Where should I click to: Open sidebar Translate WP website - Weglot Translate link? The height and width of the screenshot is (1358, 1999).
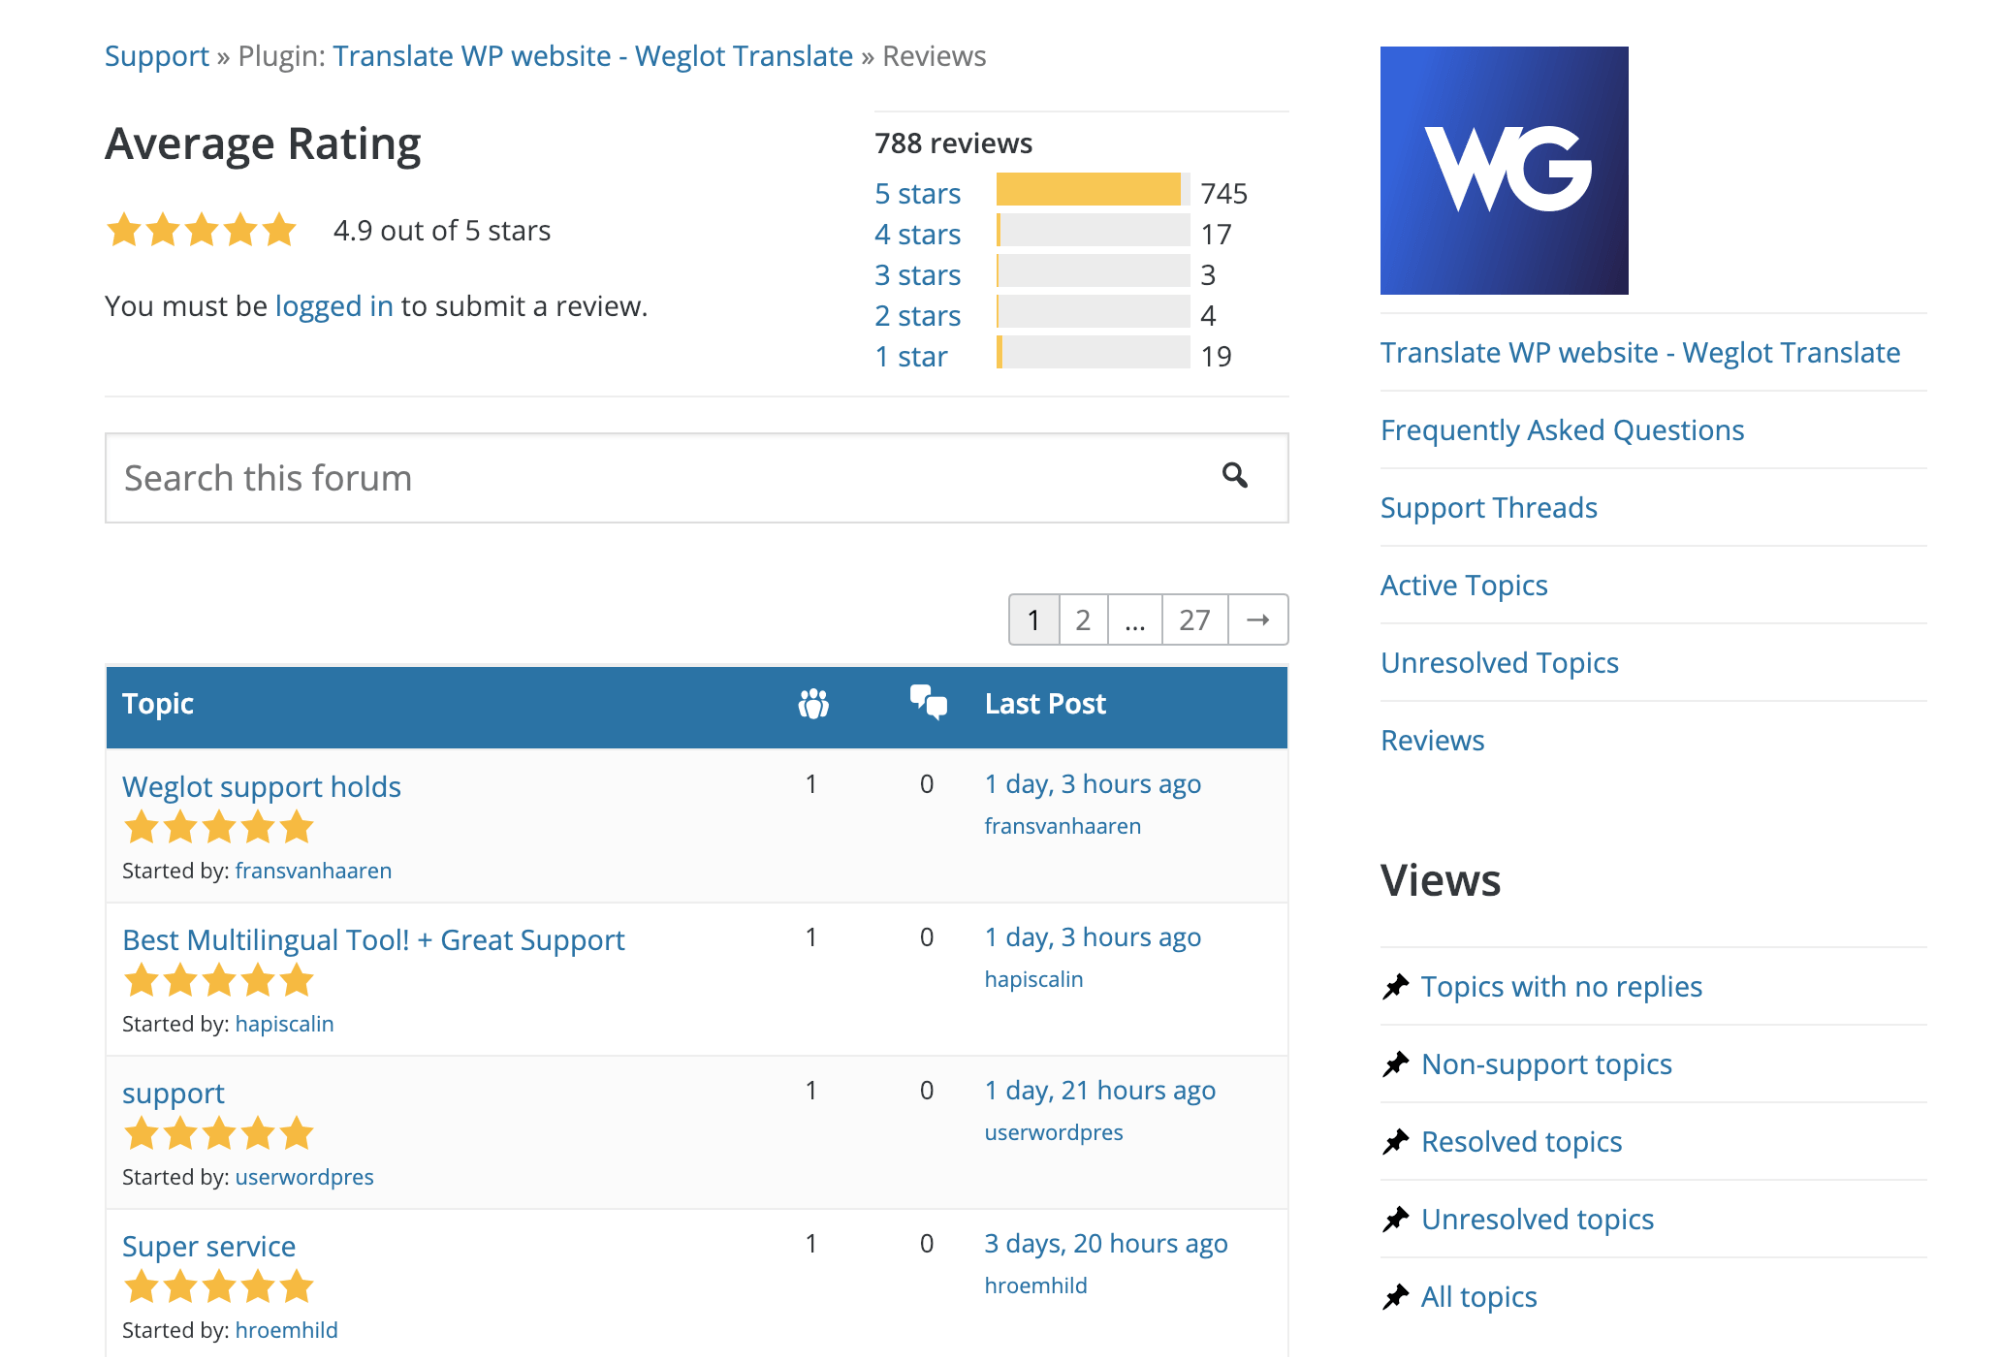1639,352
